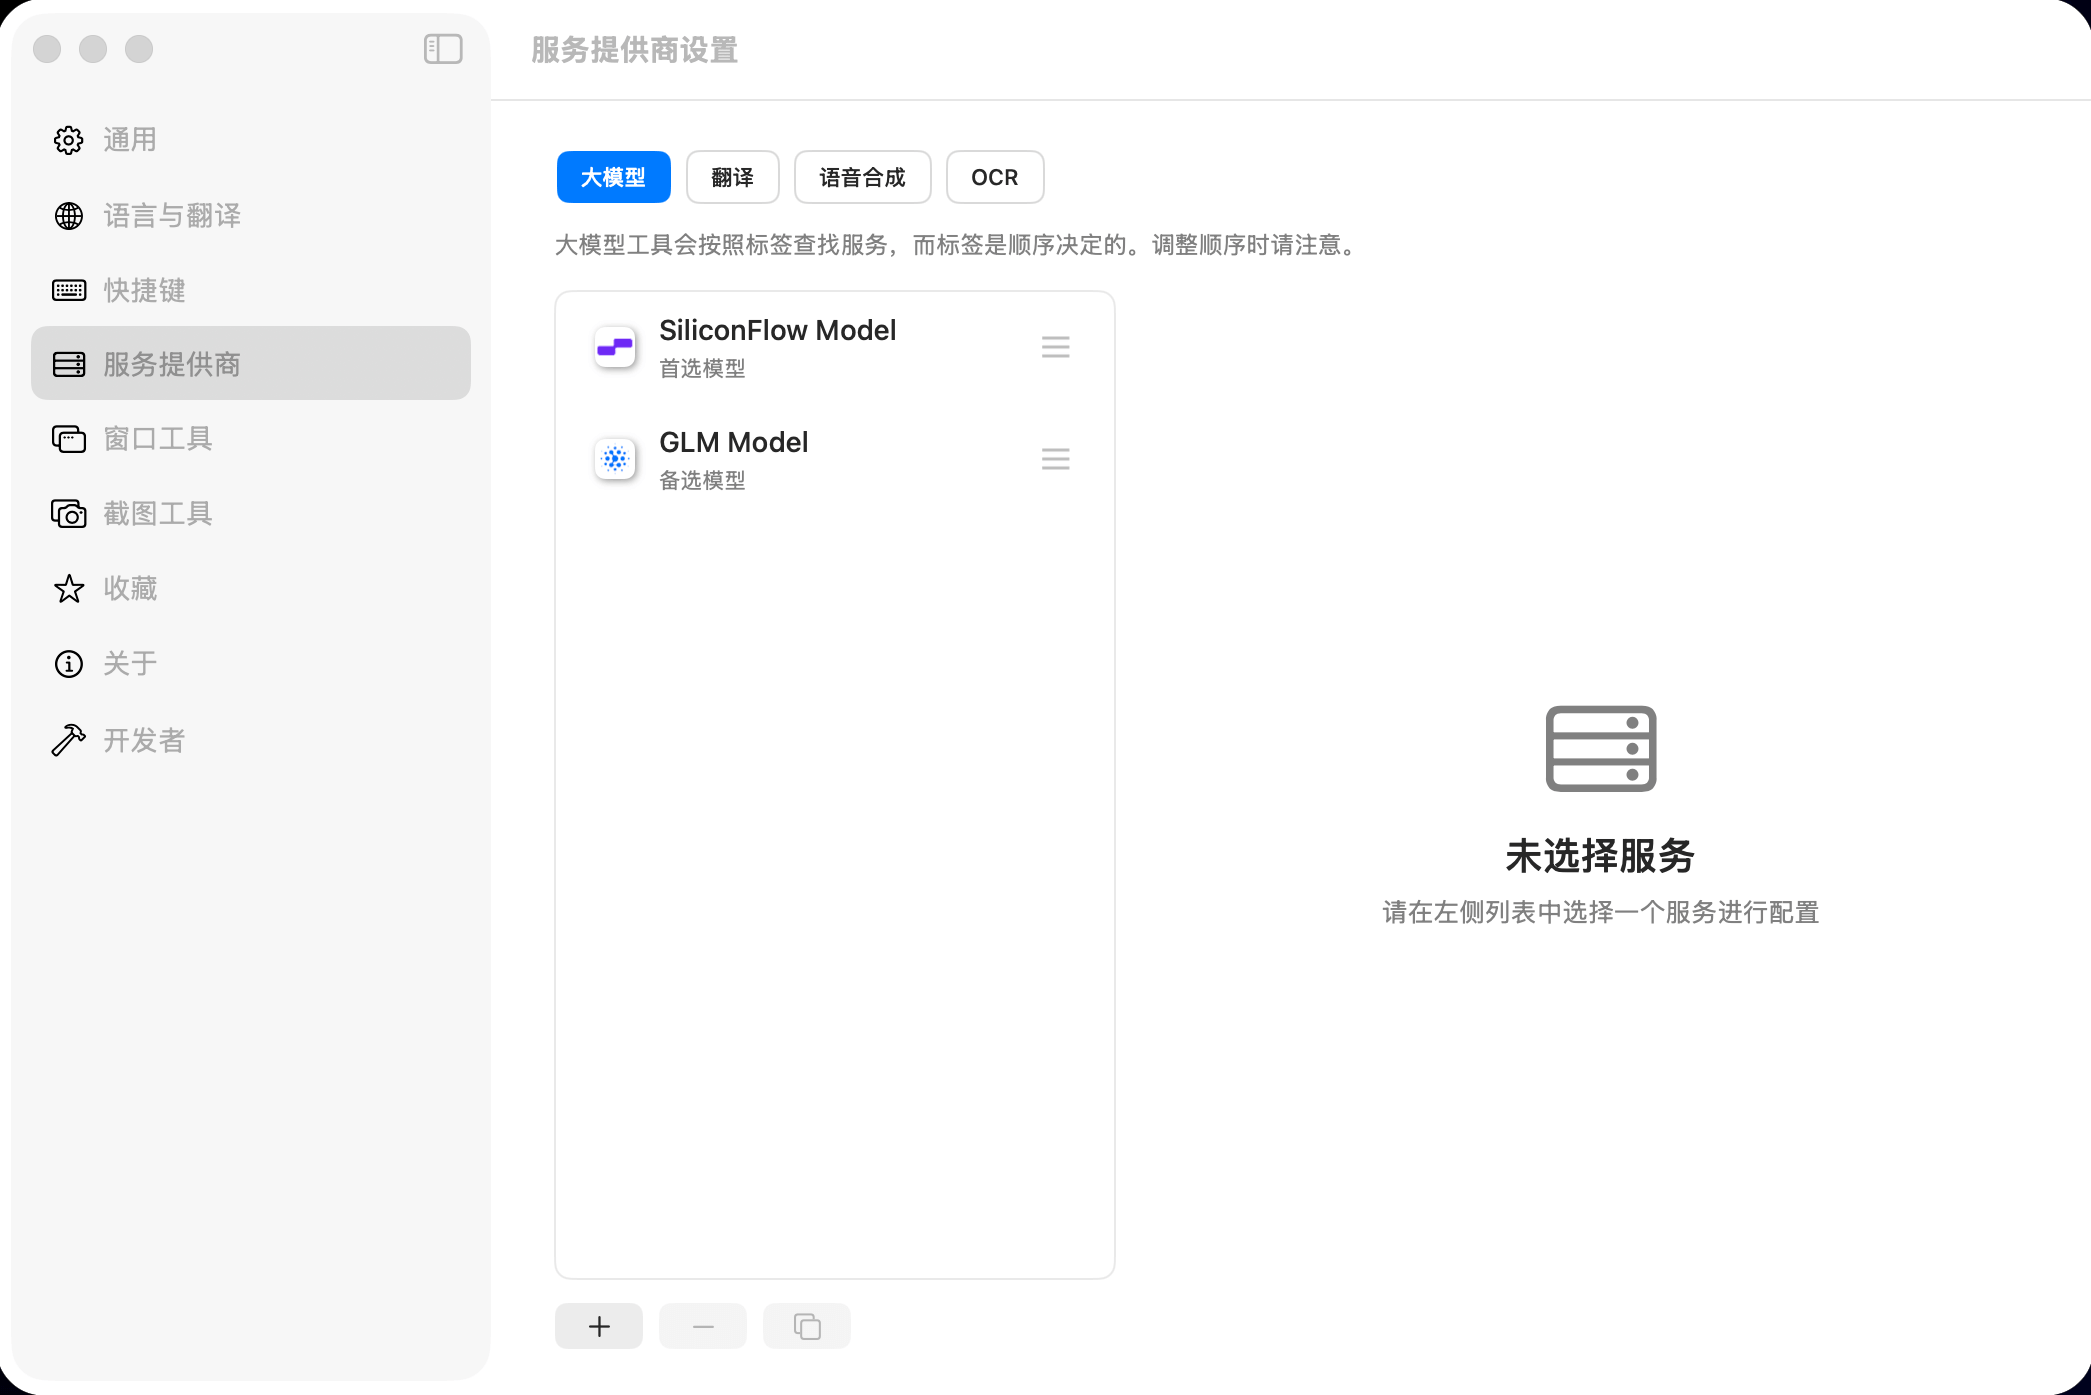Click GLM Model reorder handle
2091x1395 pixels.
pos(1055,459)
